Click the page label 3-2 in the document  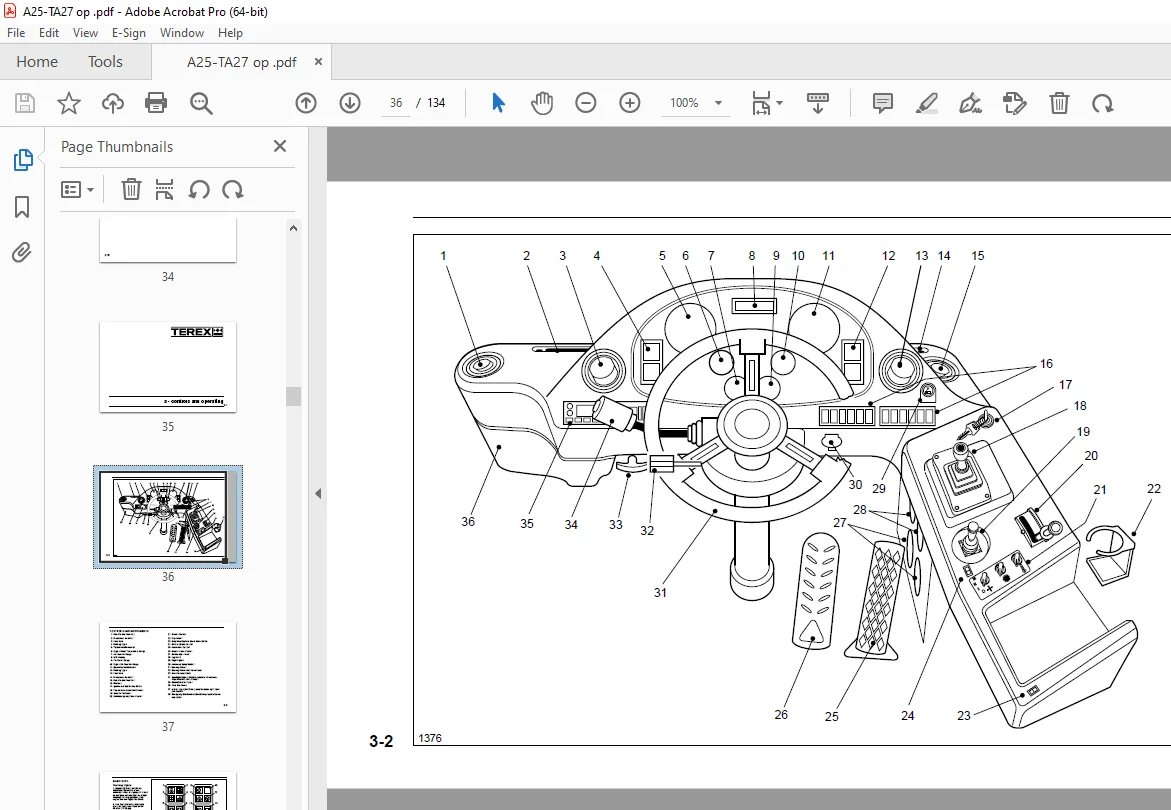click(381, 741)
